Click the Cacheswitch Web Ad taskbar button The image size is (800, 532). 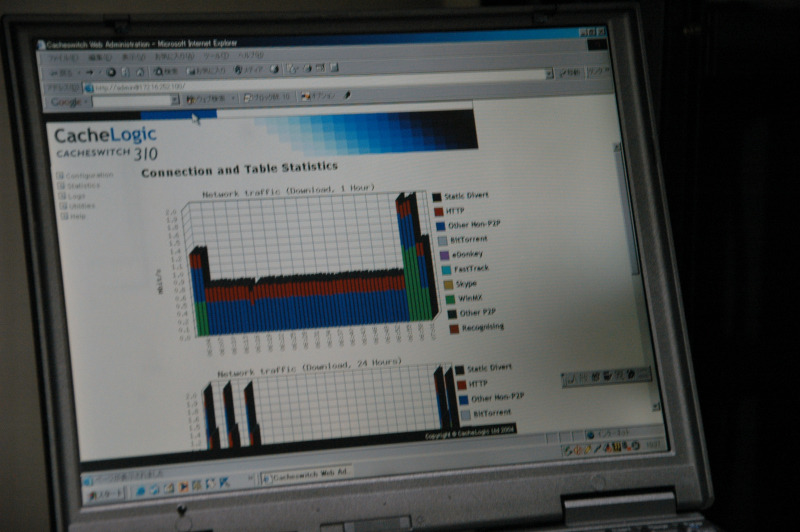pyautogui.click(x=306, y=474)
